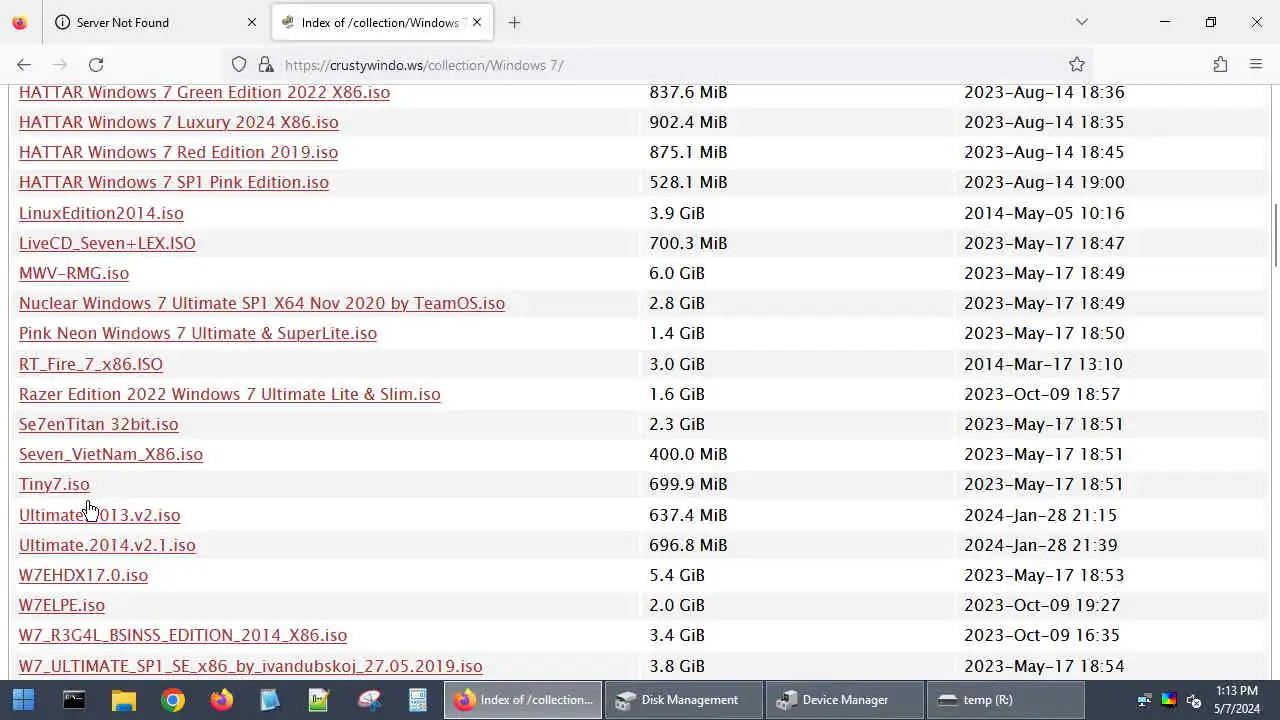This screenshot has height=720, width=1280.
Task: Open the pinned Firefox taskbar icon
Action: pos(221,700)
